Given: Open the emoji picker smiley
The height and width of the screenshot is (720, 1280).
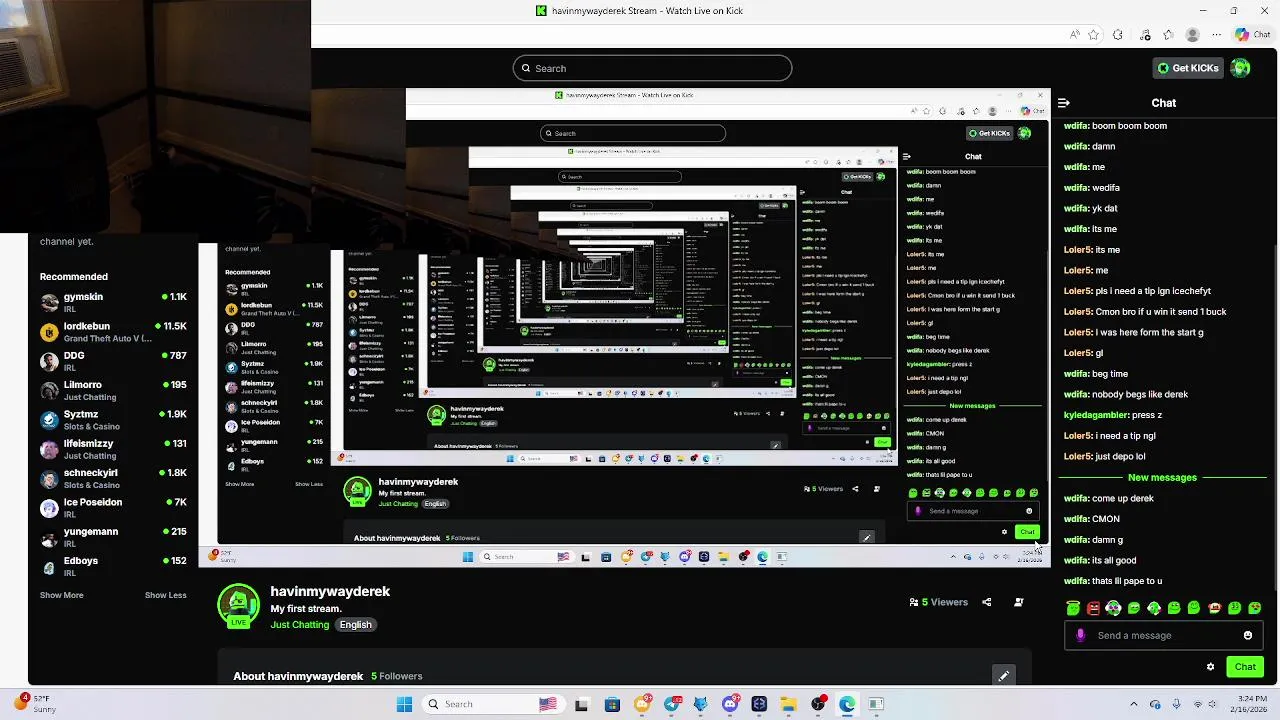Looking at the screenshot, I should click(x=1247, y=635).
